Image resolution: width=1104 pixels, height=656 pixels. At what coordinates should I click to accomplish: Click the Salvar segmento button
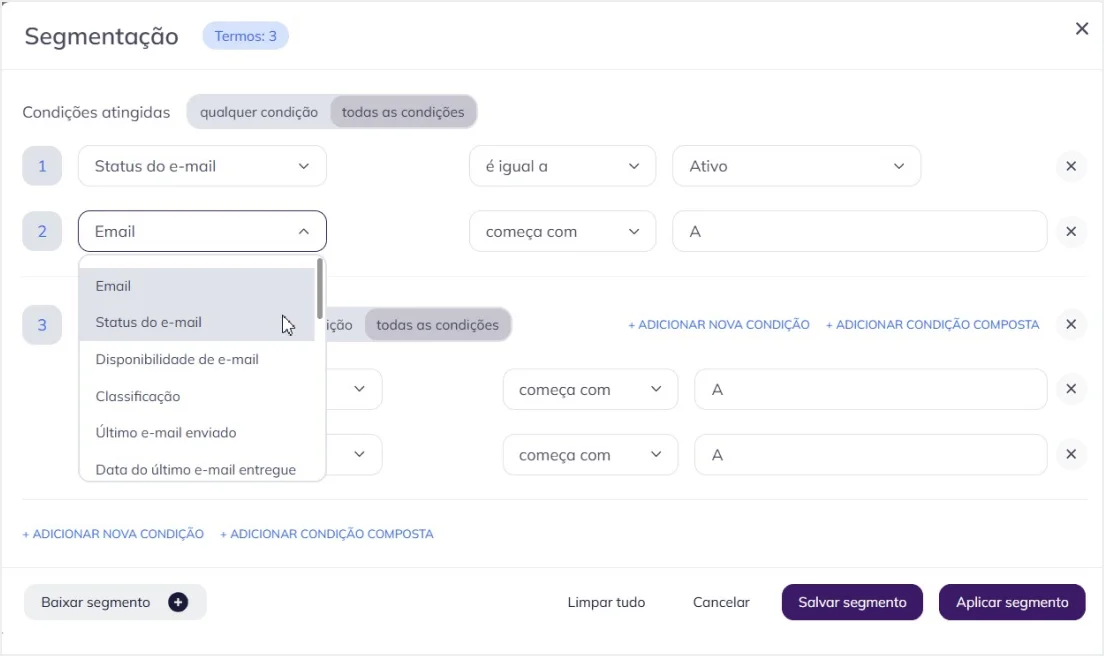(x=852, y=602)
